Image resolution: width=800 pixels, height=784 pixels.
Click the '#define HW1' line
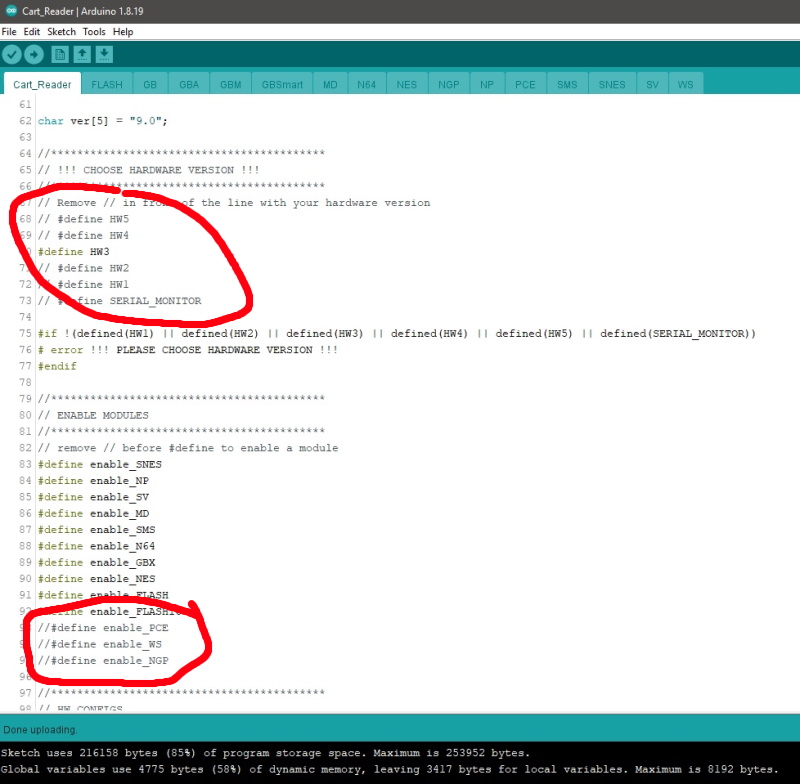[83, 284]
